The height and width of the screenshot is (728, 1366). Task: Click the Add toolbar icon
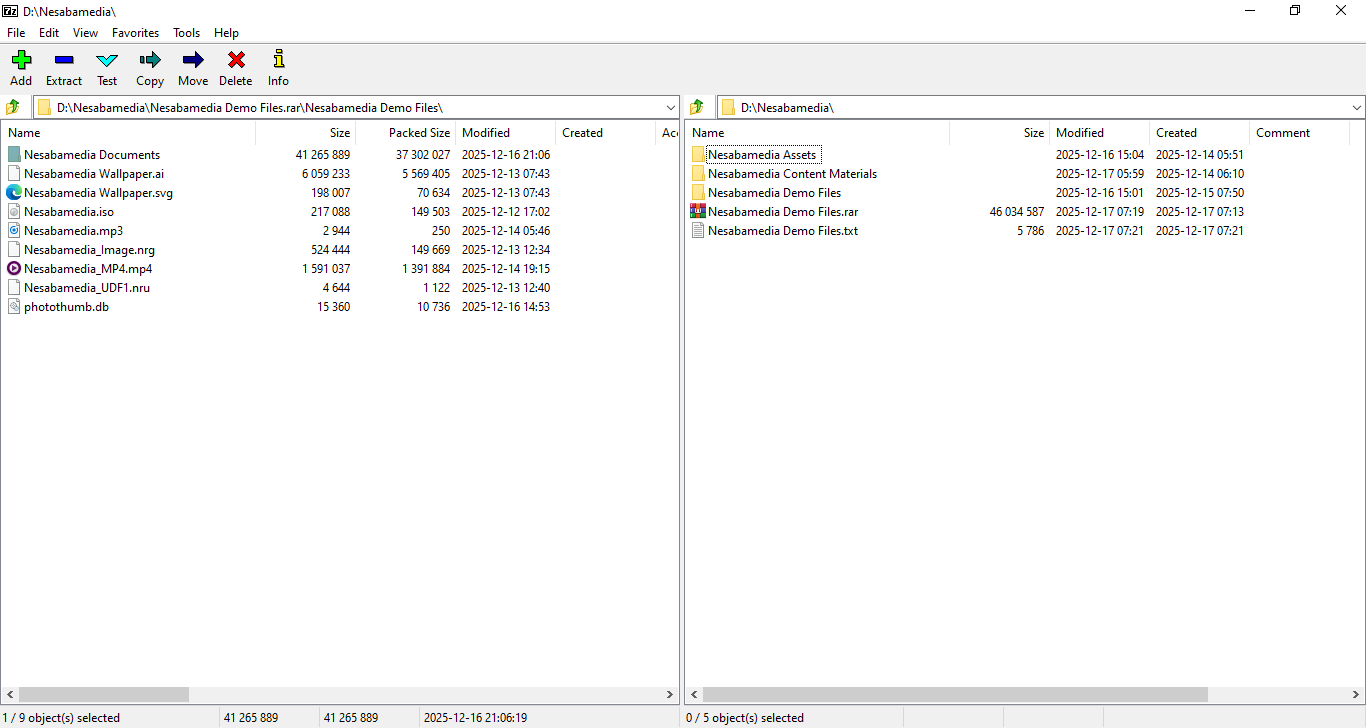click(x=21, y=61)
